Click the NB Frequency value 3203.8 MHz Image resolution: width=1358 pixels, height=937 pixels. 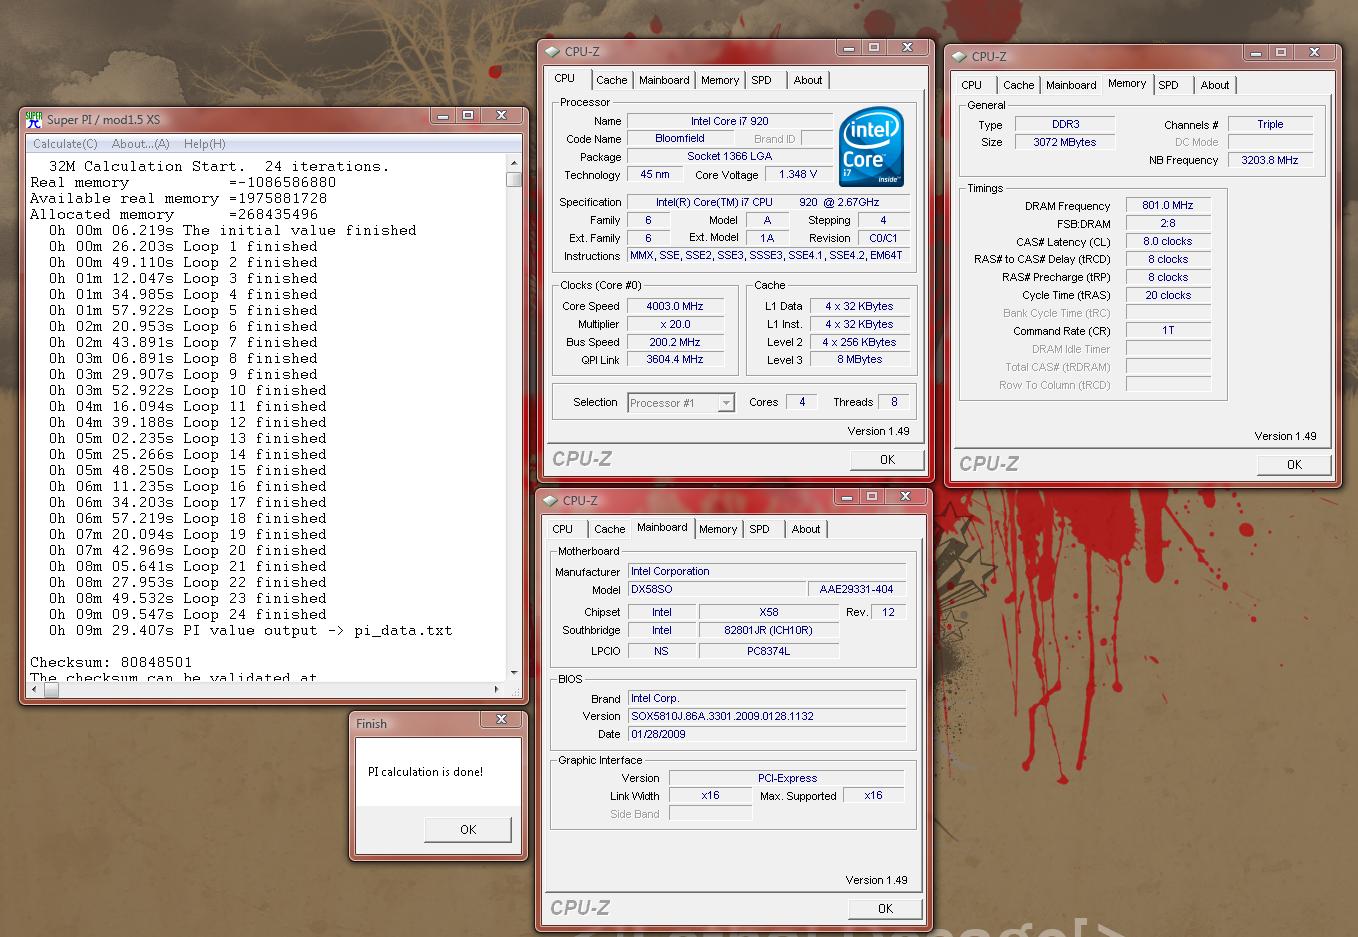coord(1270,160)
